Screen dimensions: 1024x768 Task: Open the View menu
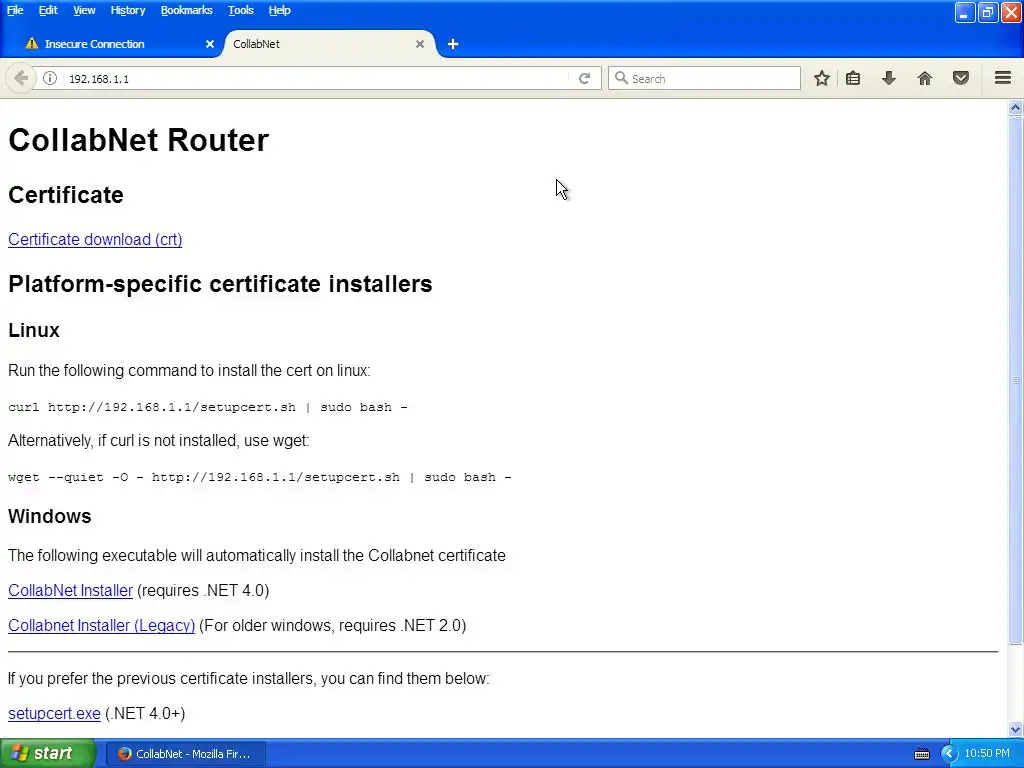pyautogui.click(x=84, y=10)
